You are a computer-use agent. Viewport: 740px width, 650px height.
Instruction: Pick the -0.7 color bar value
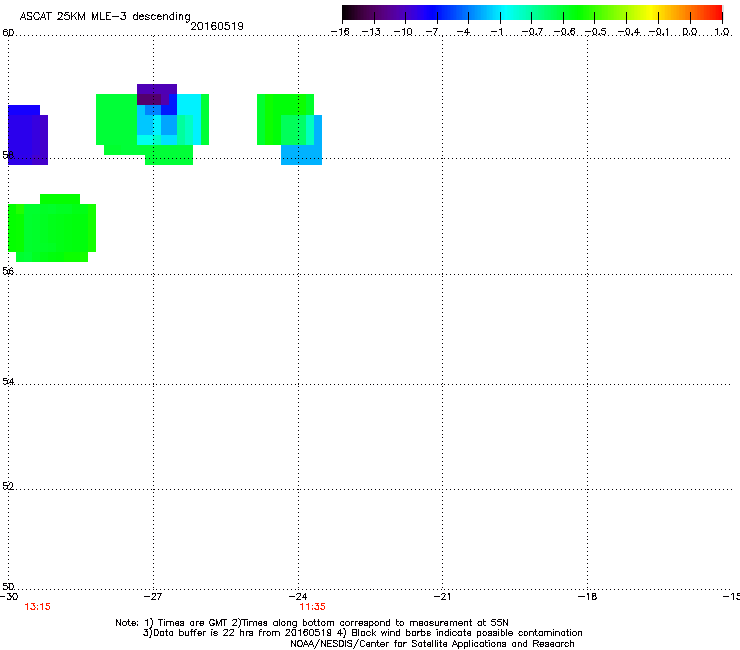[x=532, y=32]
